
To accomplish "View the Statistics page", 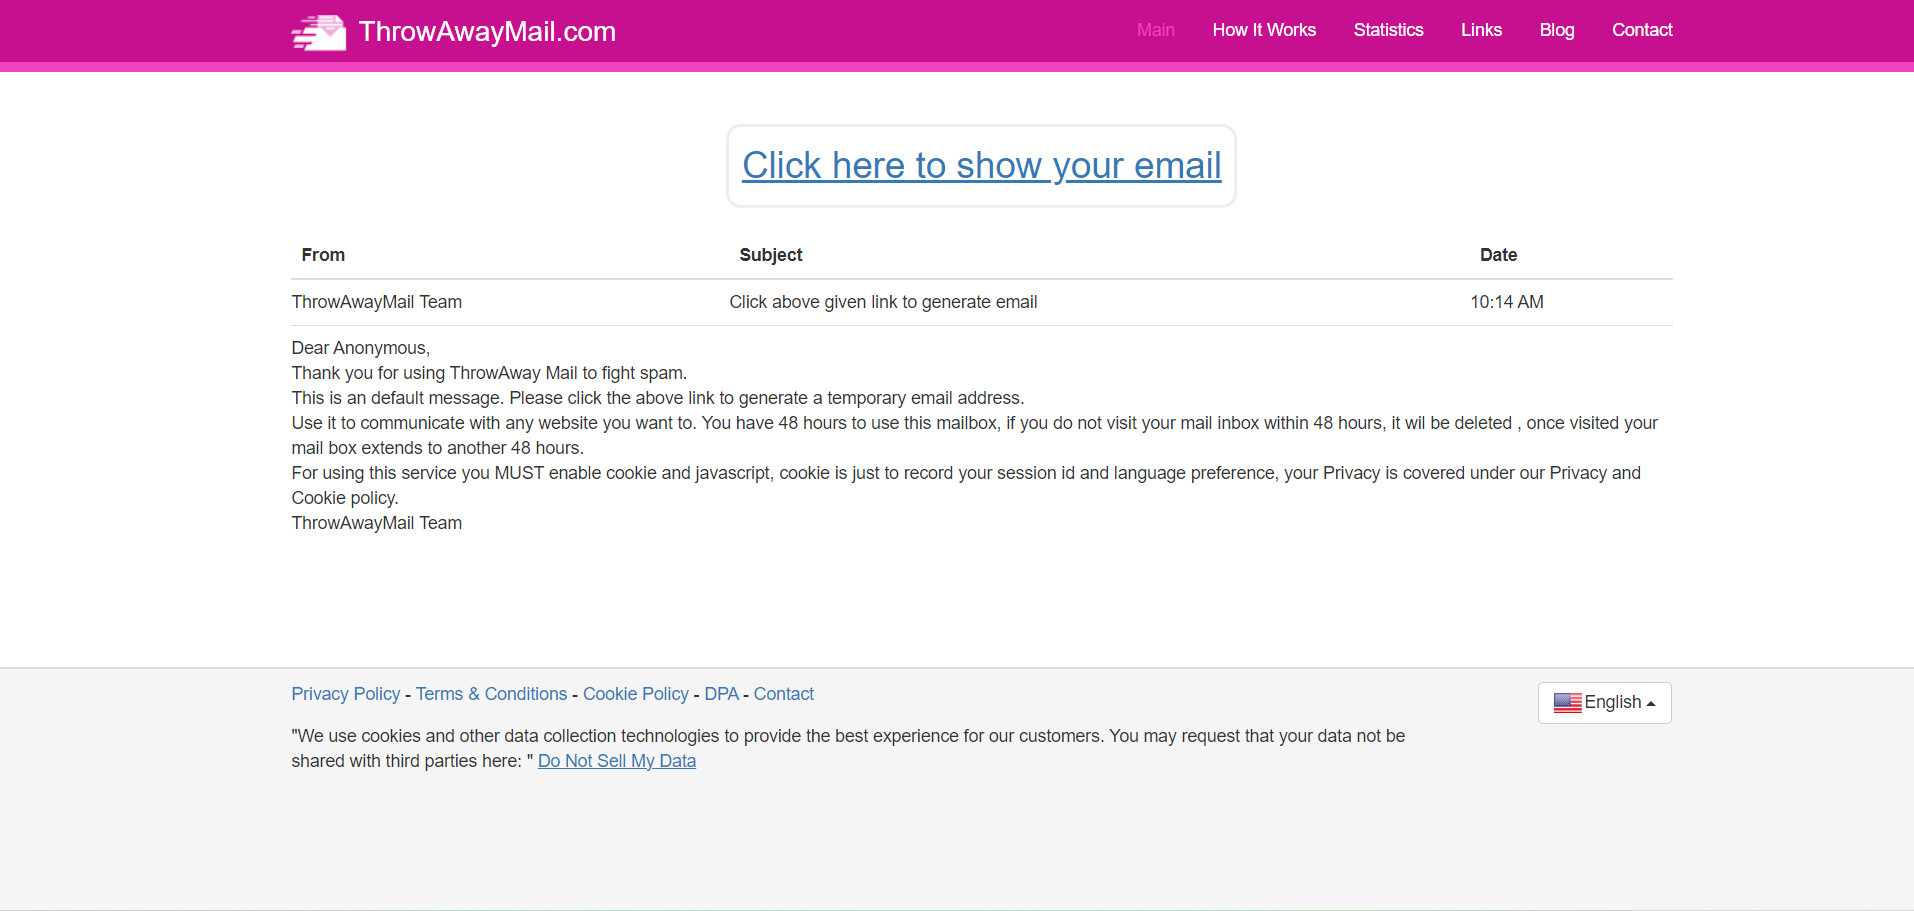I will [1388, 30].
